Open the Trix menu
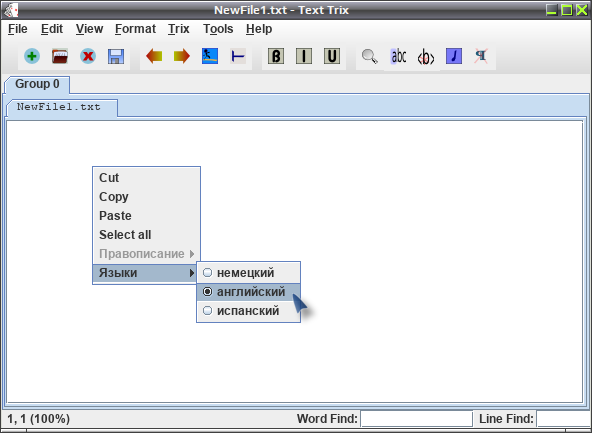The image size is (592, 433). tap(179, 29)
